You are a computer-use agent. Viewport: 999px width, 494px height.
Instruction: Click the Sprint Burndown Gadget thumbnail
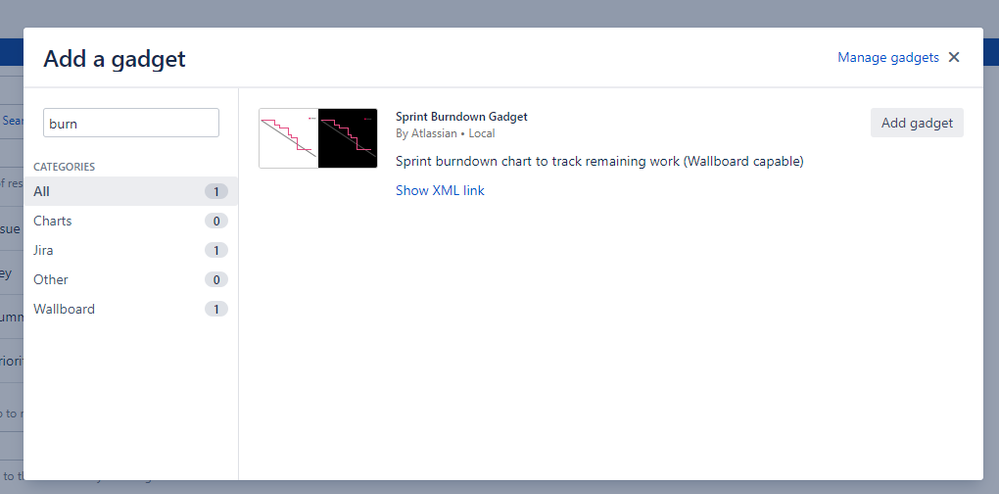tap(318, 138)
